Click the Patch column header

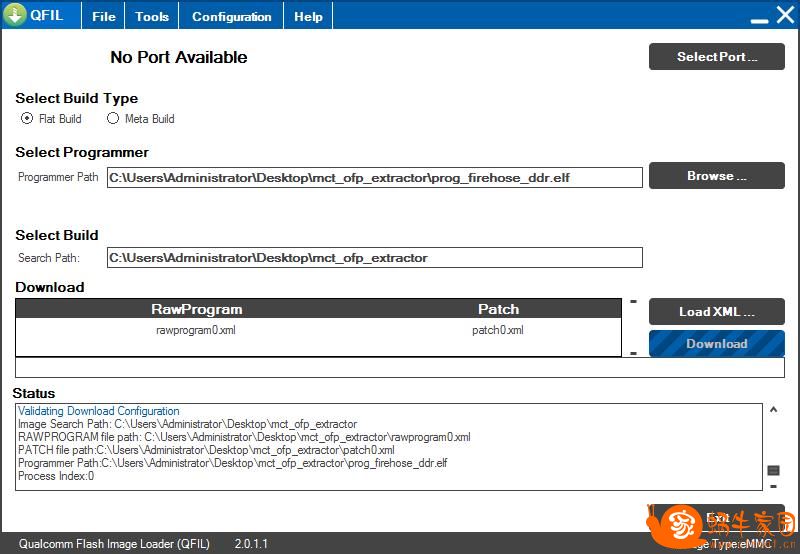tap(498, 309)
